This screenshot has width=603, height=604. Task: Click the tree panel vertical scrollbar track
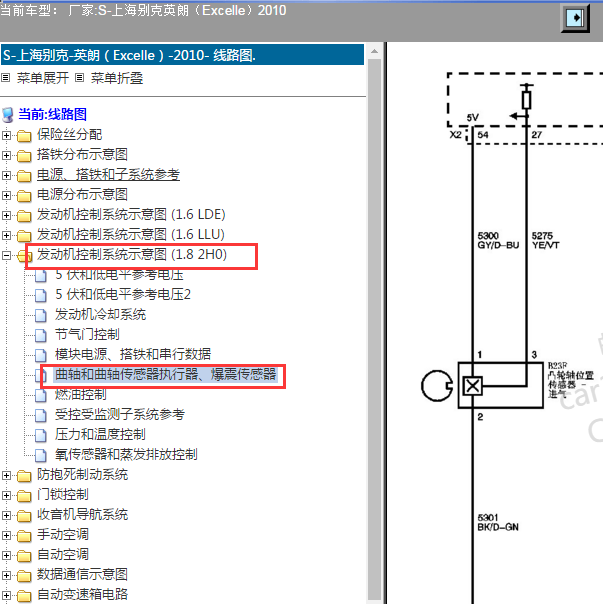(374, 329)
